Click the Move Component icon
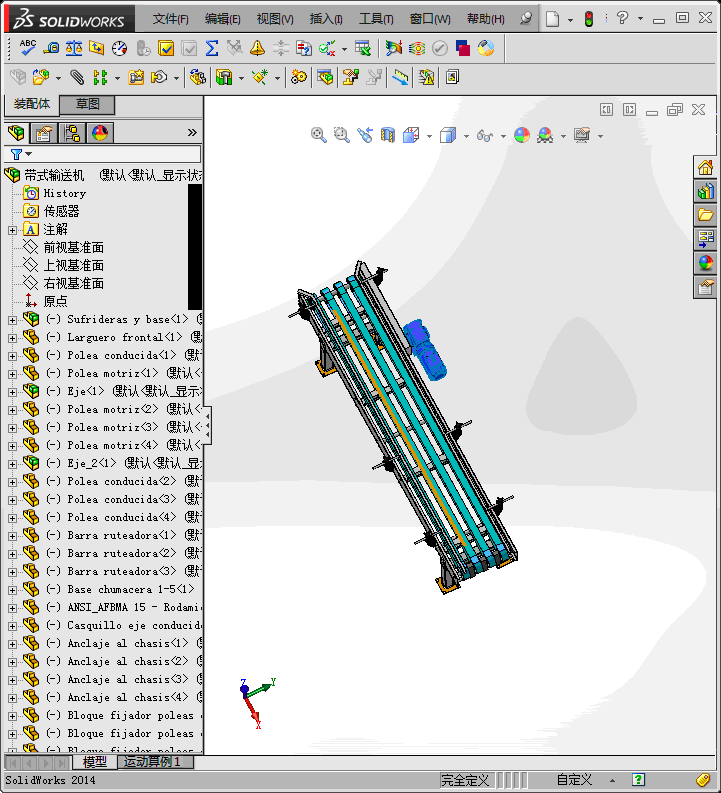This screenshot has width=721, height=793. point(159,77)
